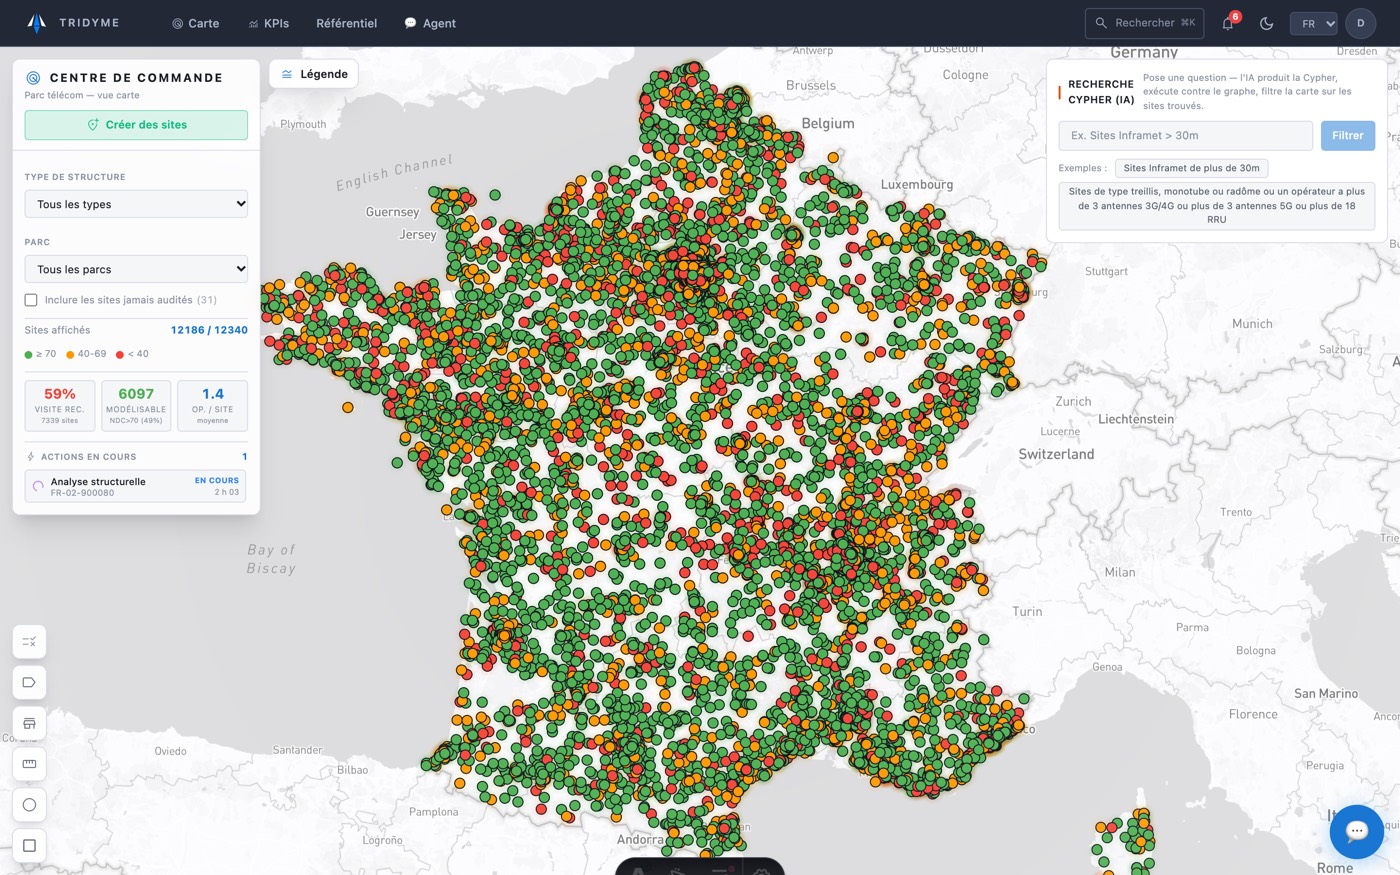
Task: Click the label tag tool icon
Action: 29,683
